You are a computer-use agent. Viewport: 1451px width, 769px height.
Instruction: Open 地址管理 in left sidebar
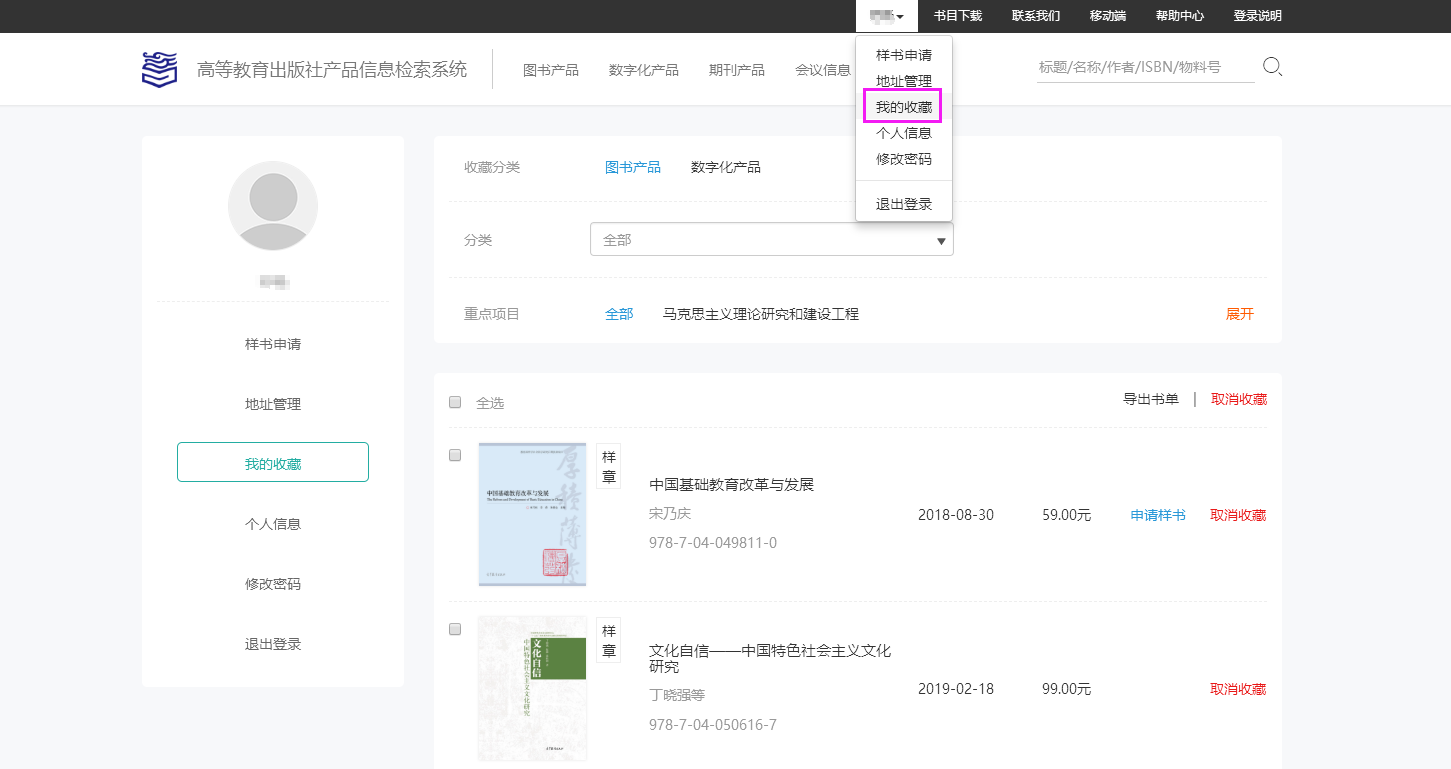click(x=273, y=404)
